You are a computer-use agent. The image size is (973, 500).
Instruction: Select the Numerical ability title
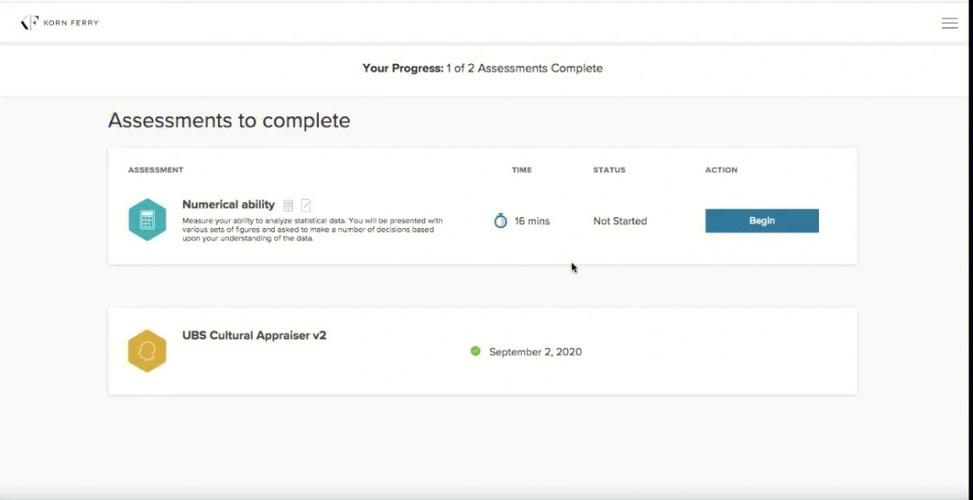tap(228, 205)
